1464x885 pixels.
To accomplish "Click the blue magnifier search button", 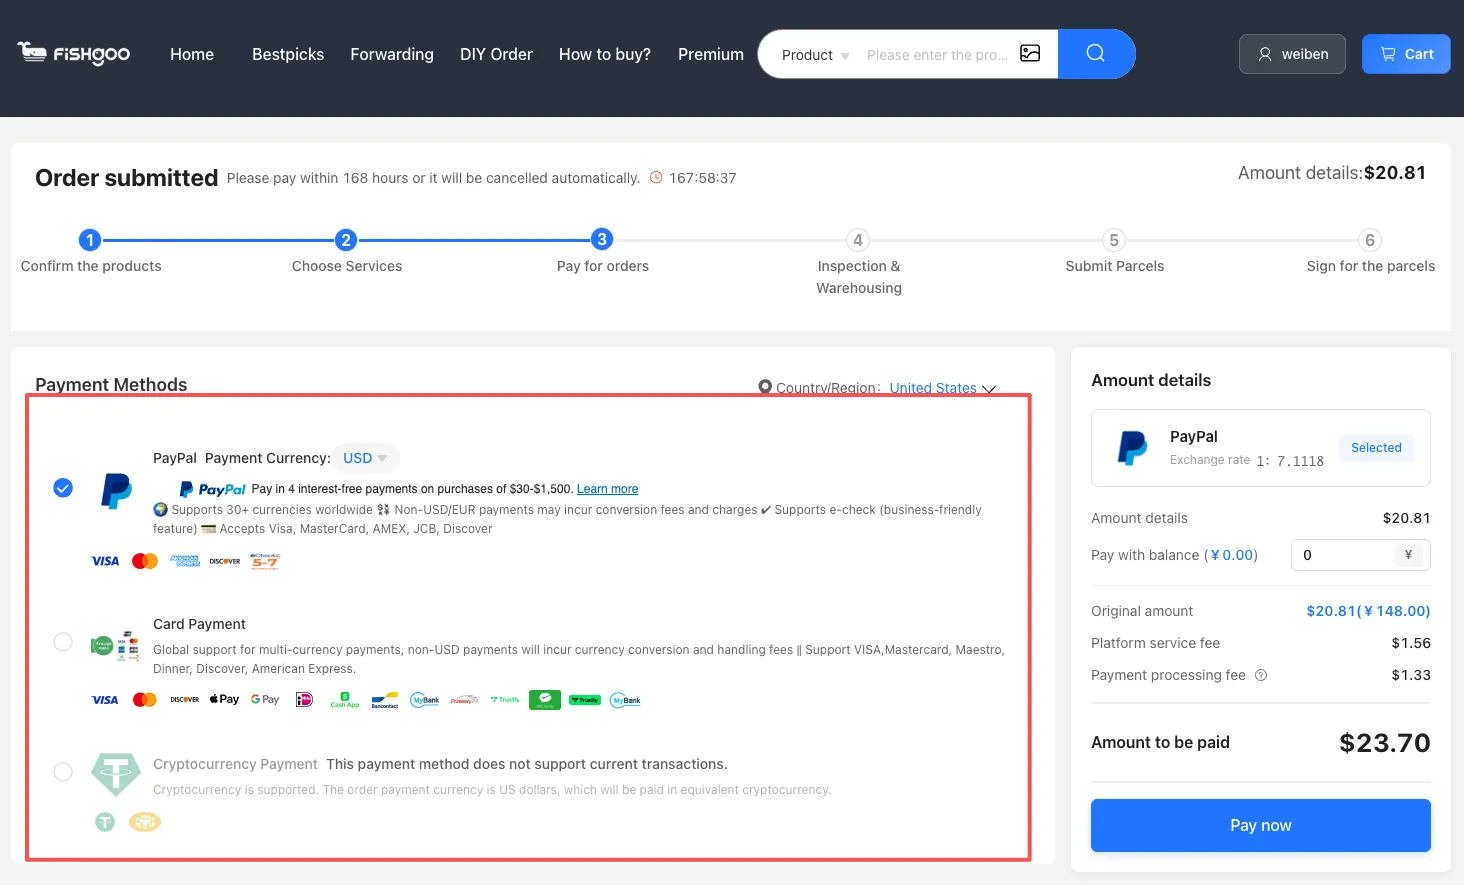I will [1096, 53].
